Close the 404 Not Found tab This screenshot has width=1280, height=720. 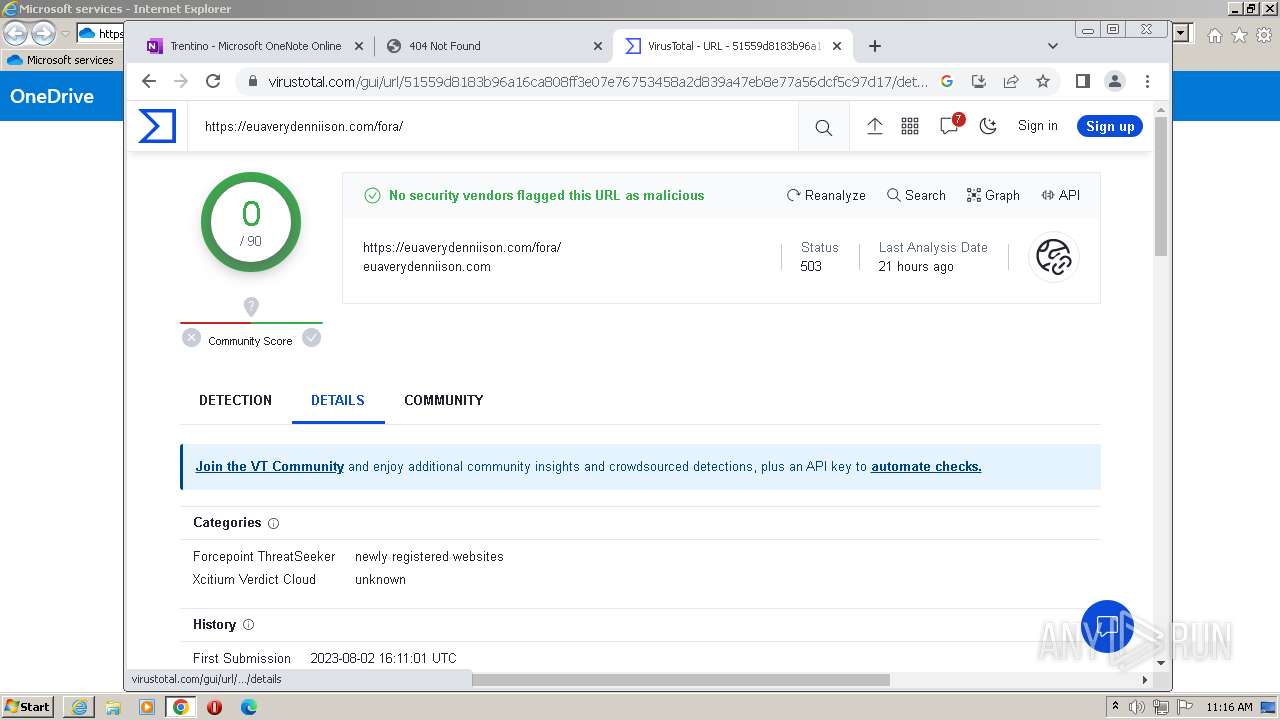pyautogui.click(x=598, y=46)
